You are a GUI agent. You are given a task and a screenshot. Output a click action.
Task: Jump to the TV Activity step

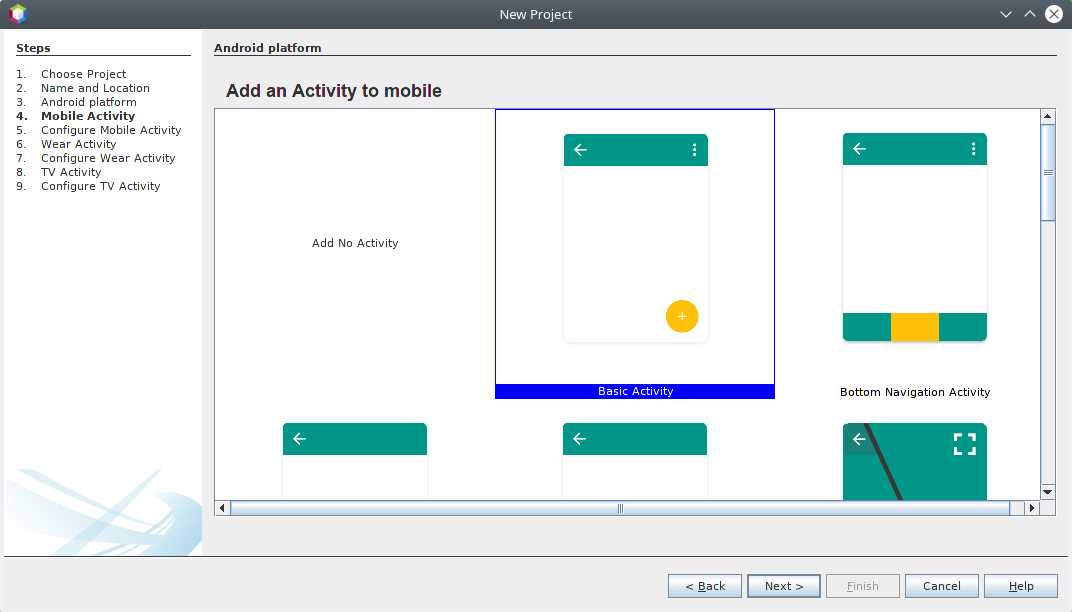[x=70, y=172]
